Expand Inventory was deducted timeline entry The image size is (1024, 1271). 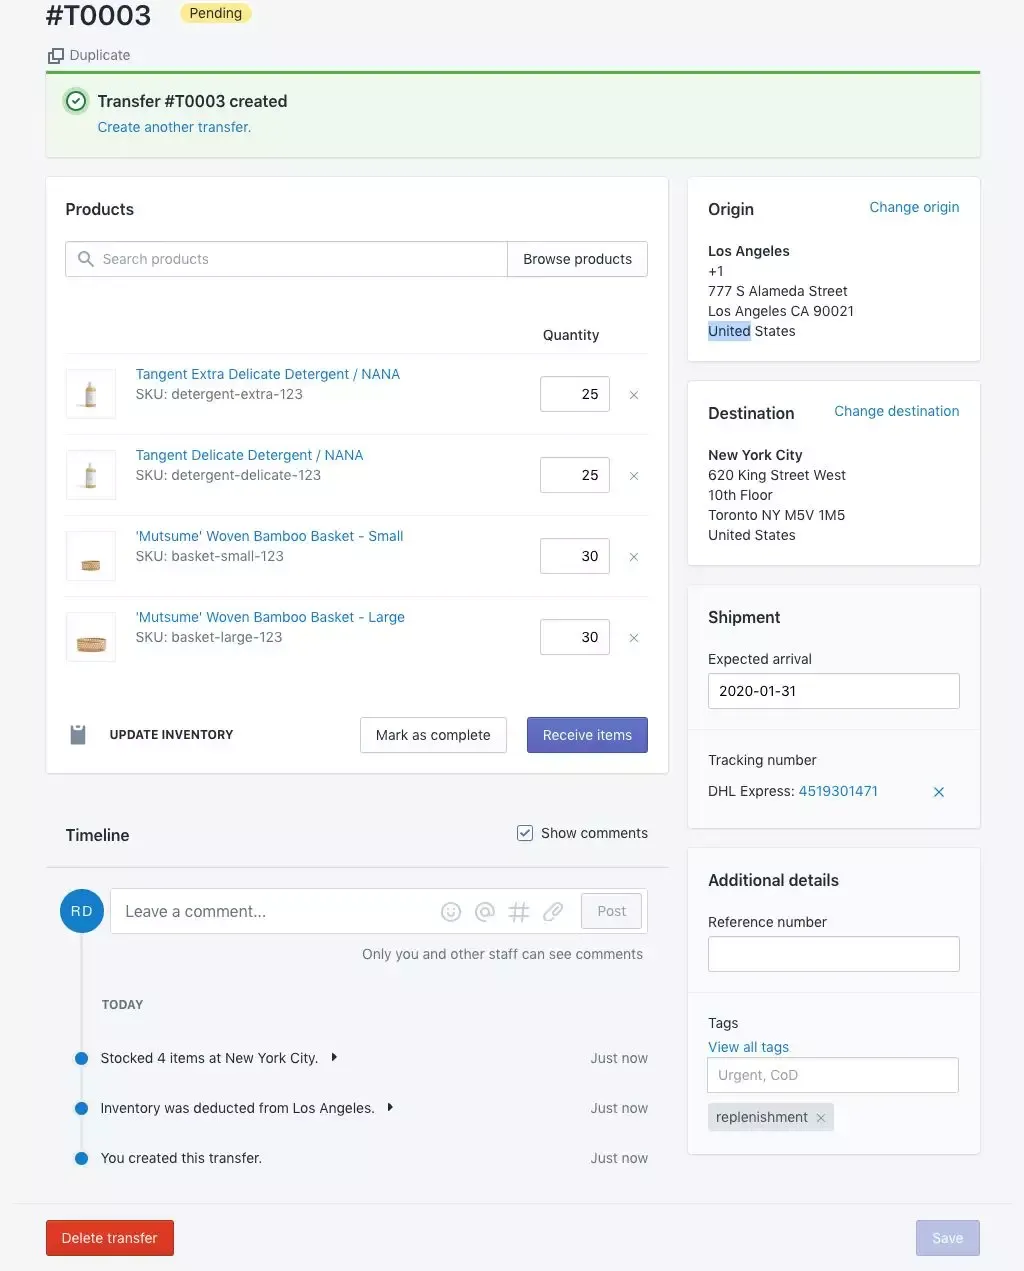click(390, 1107)
